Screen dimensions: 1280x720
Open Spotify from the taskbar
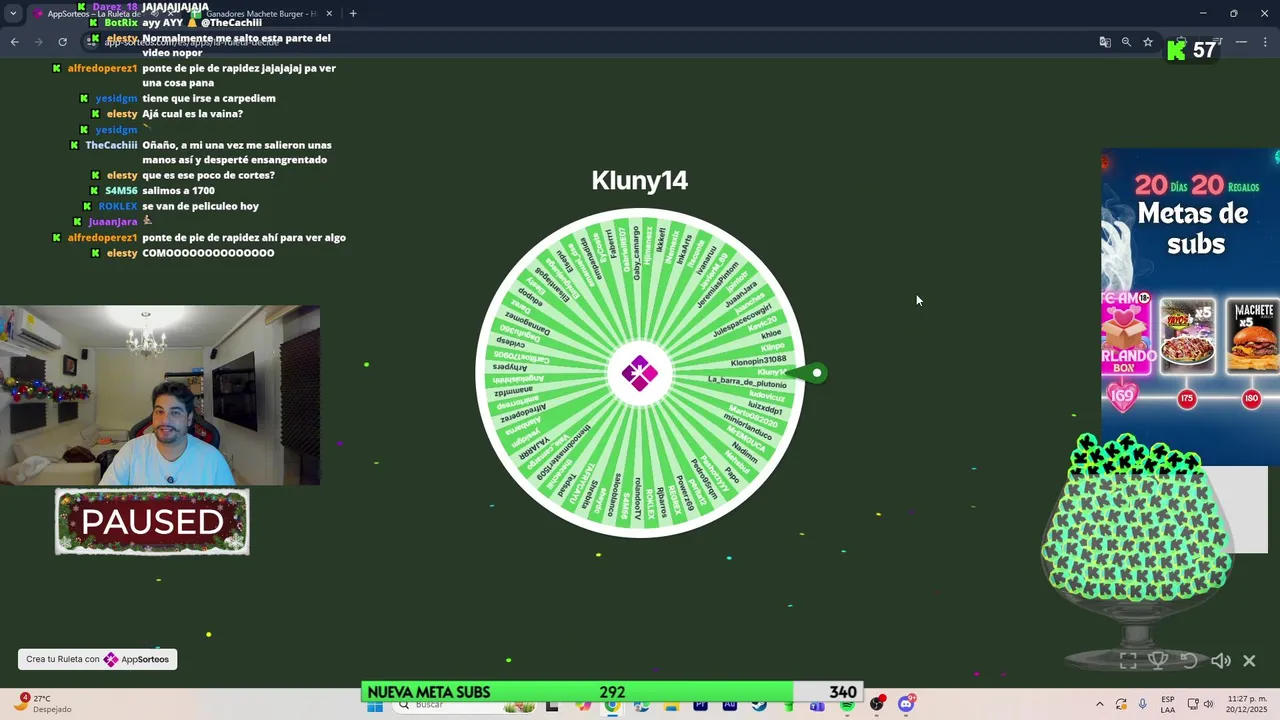point(847,705)
